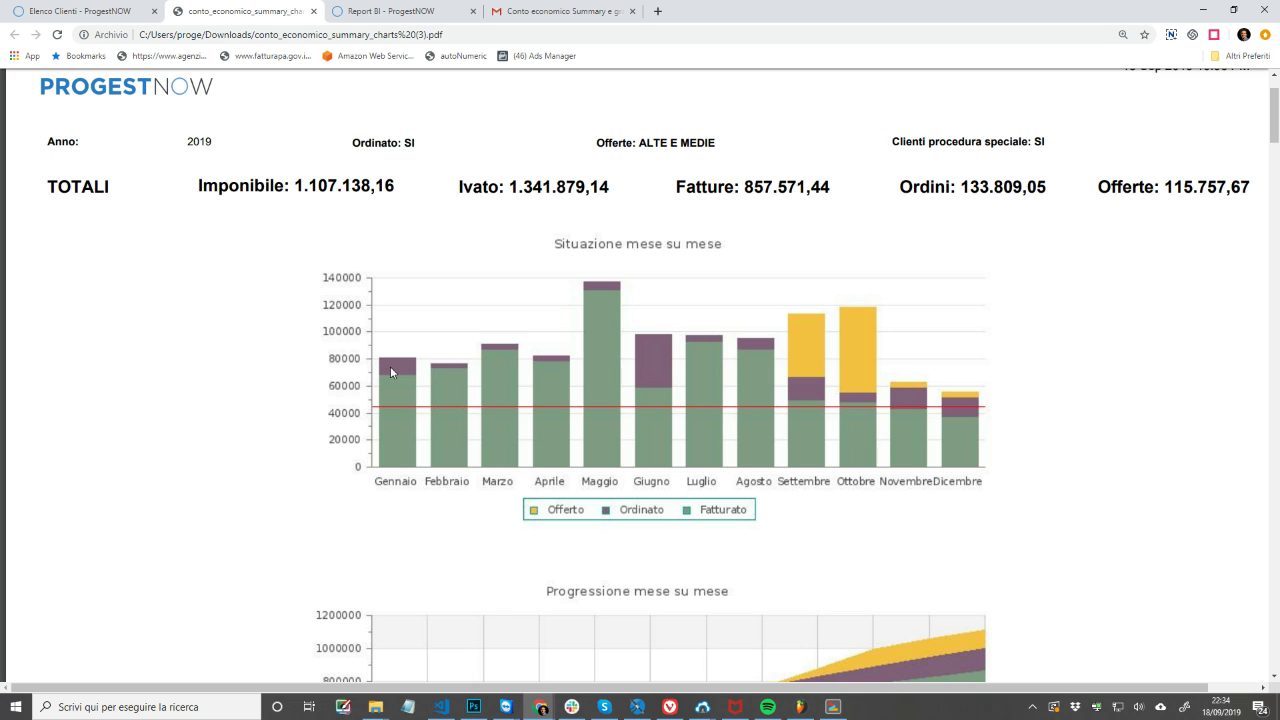Open Spotify from the taskbar
Screen dimensions: 1280x720
(x=768, y=706)
